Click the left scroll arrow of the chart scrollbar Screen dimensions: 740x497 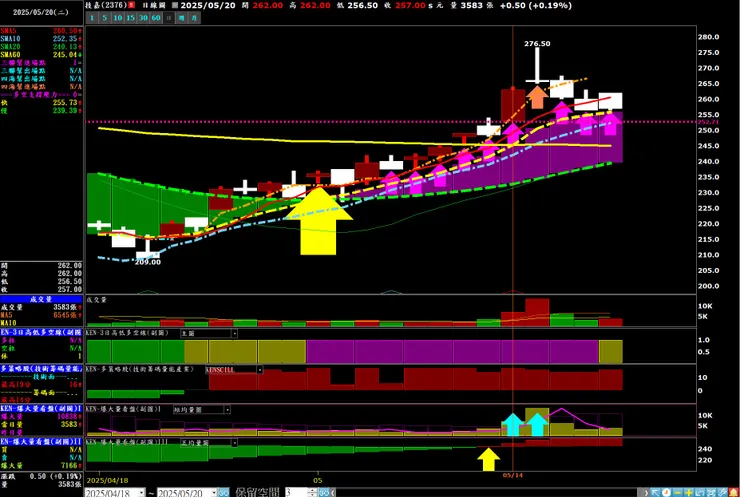coord(333,492)
